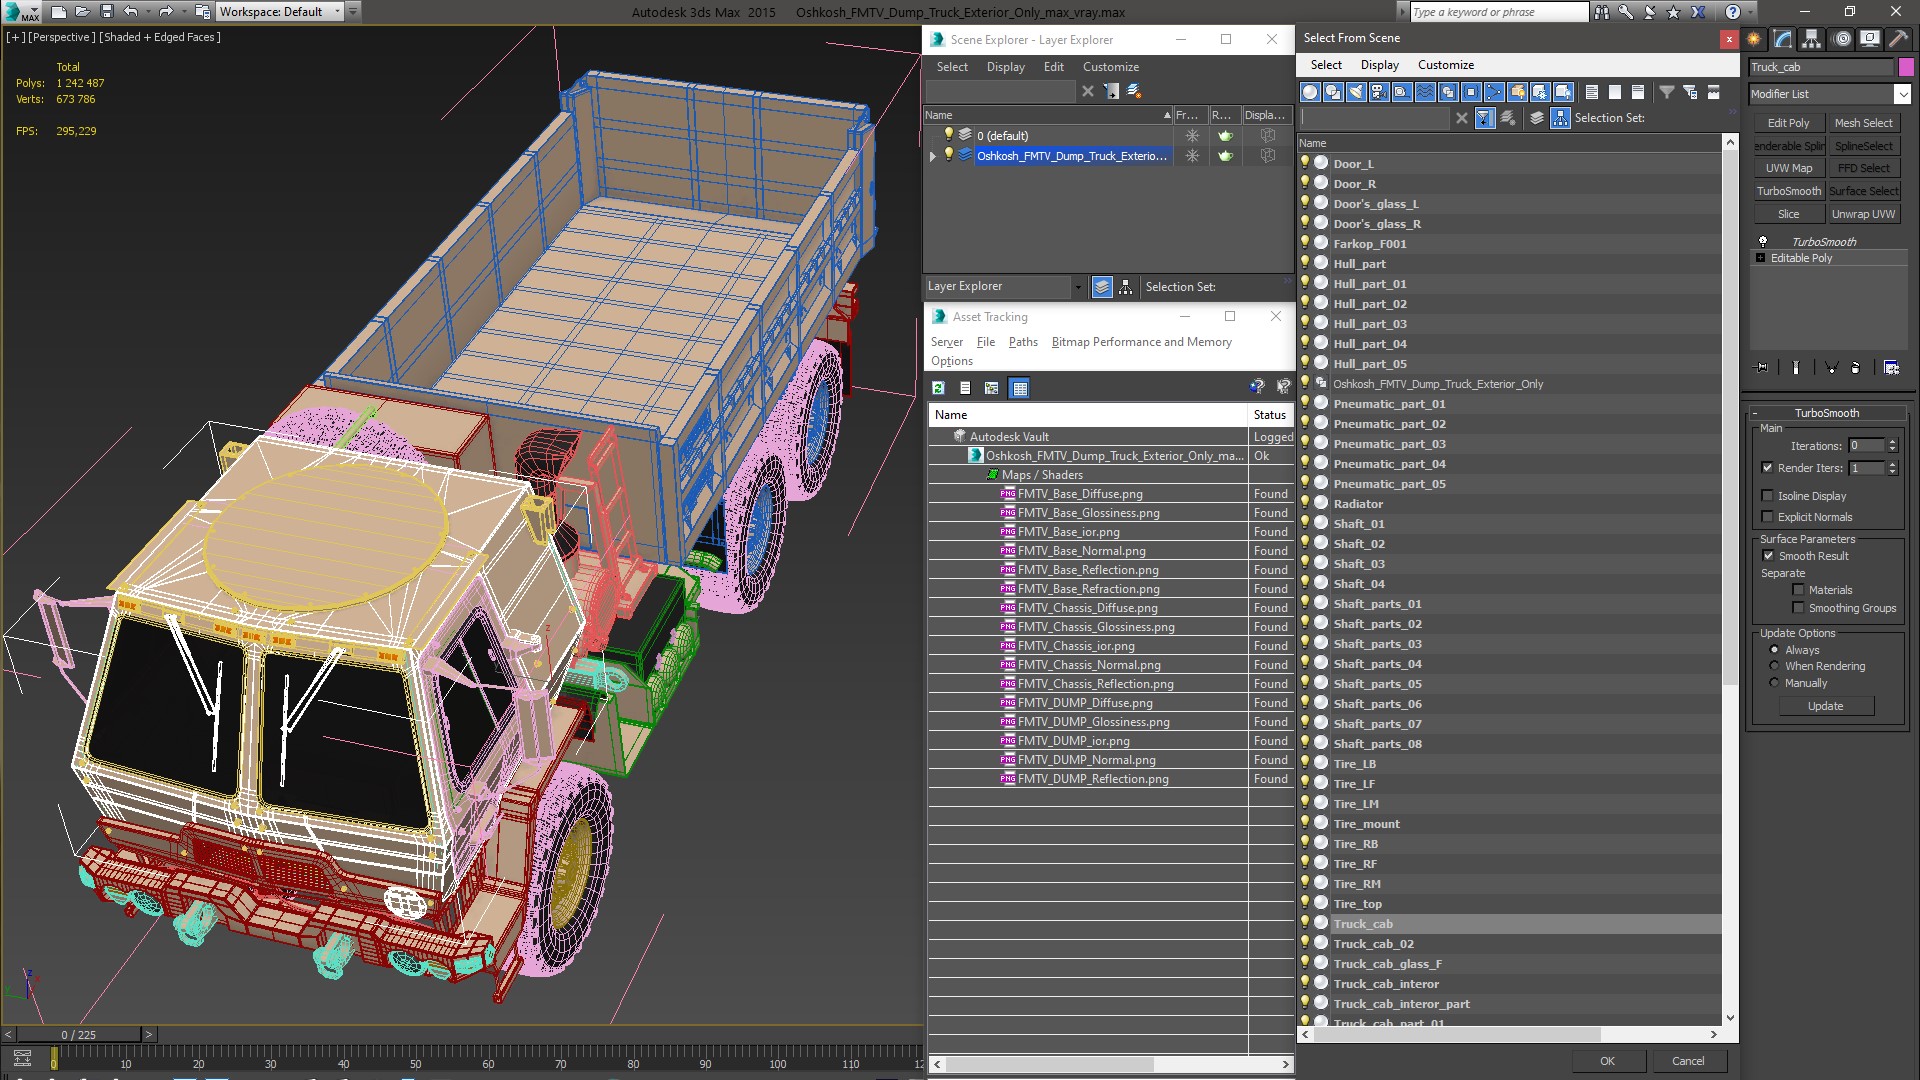
Task: Open Edit menu in Scene Explorer
Action: [x=1053, y=67]
